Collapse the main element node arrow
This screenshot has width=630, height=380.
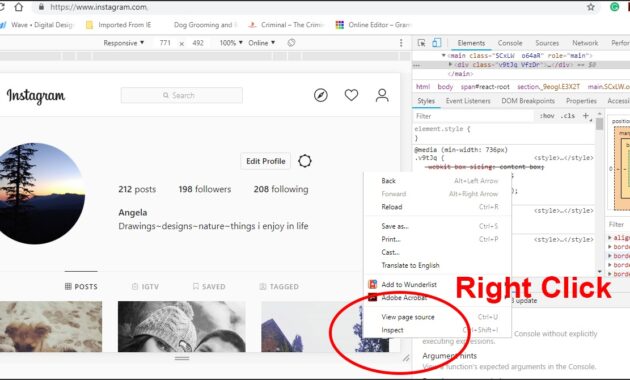click(x=444, y=55)
